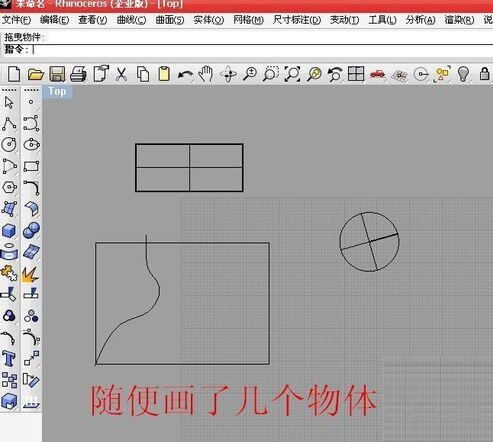Open the 查看(V) menu

pyautogui.click(x=93, y=20)
